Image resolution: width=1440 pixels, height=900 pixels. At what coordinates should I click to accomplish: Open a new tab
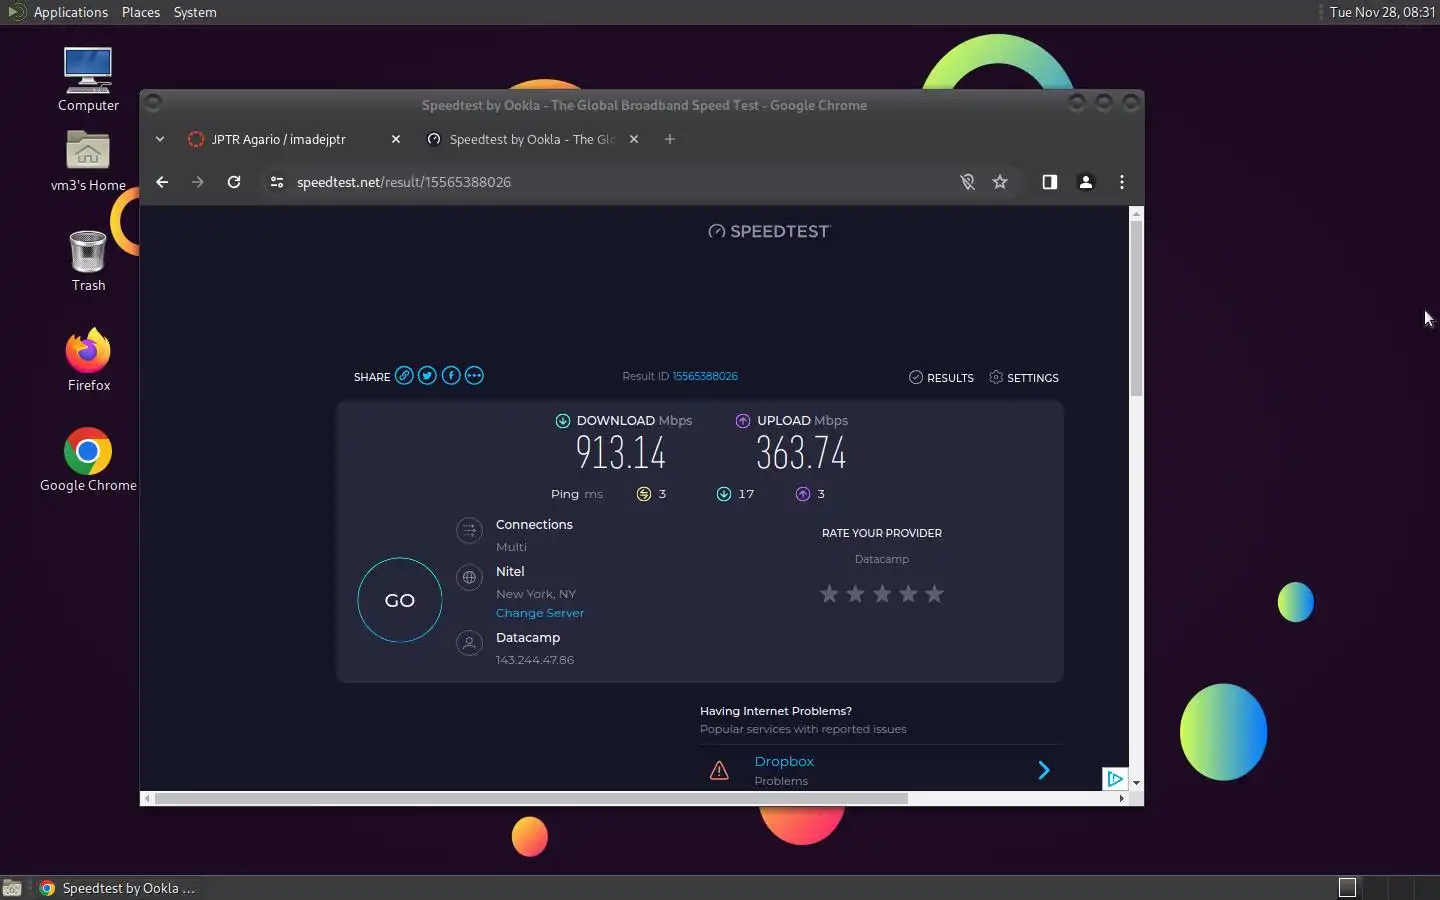(x=670, y=139)
